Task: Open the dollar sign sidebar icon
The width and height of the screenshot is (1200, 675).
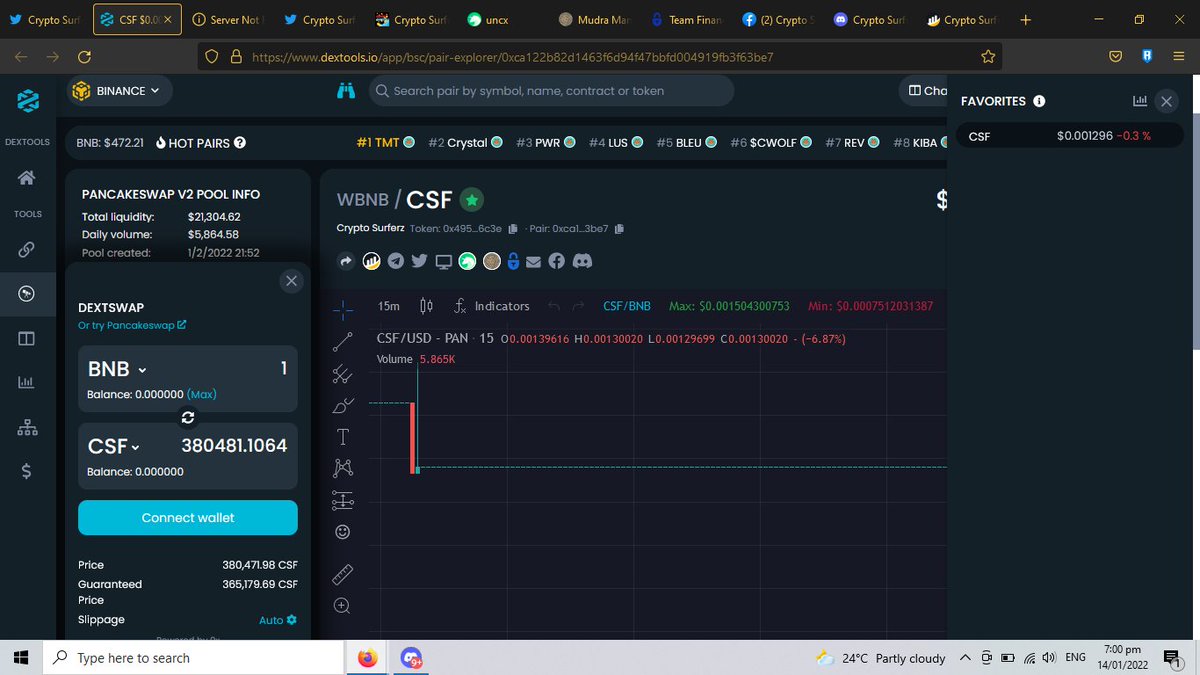Action: (x=27, y=472)
